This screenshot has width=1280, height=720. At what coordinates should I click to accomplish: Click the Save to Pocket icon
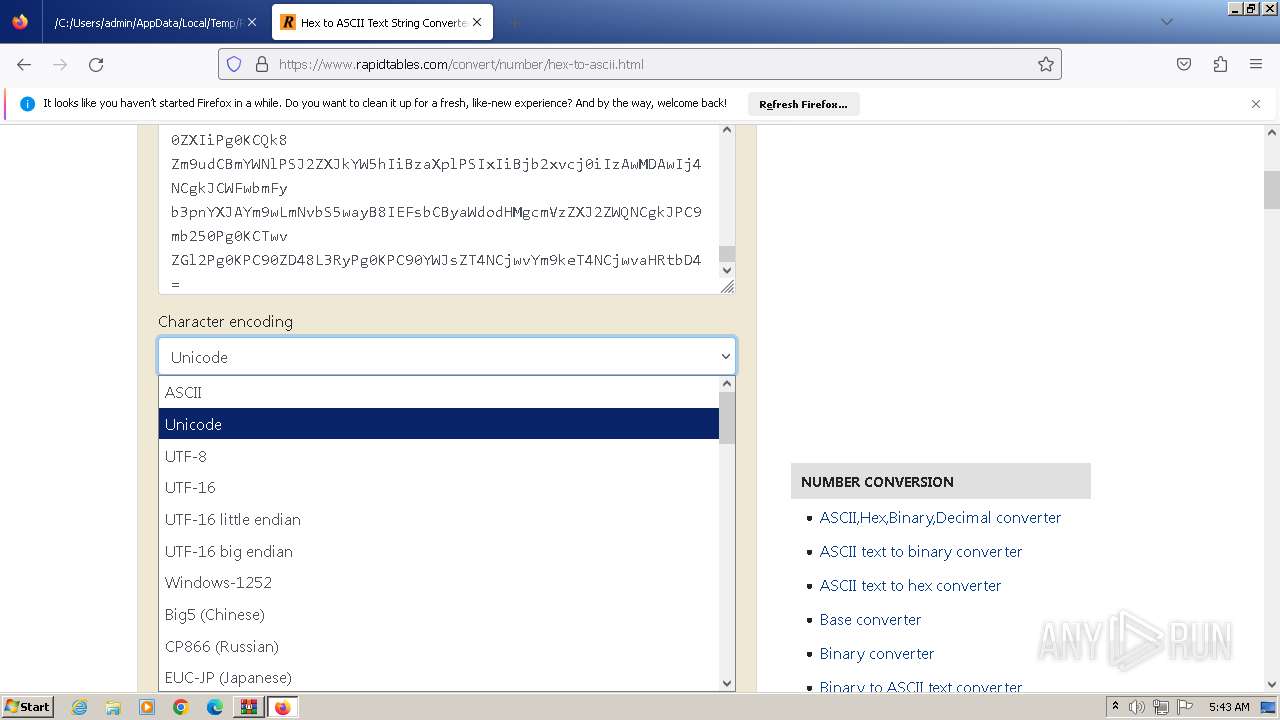click(1184, 64)
